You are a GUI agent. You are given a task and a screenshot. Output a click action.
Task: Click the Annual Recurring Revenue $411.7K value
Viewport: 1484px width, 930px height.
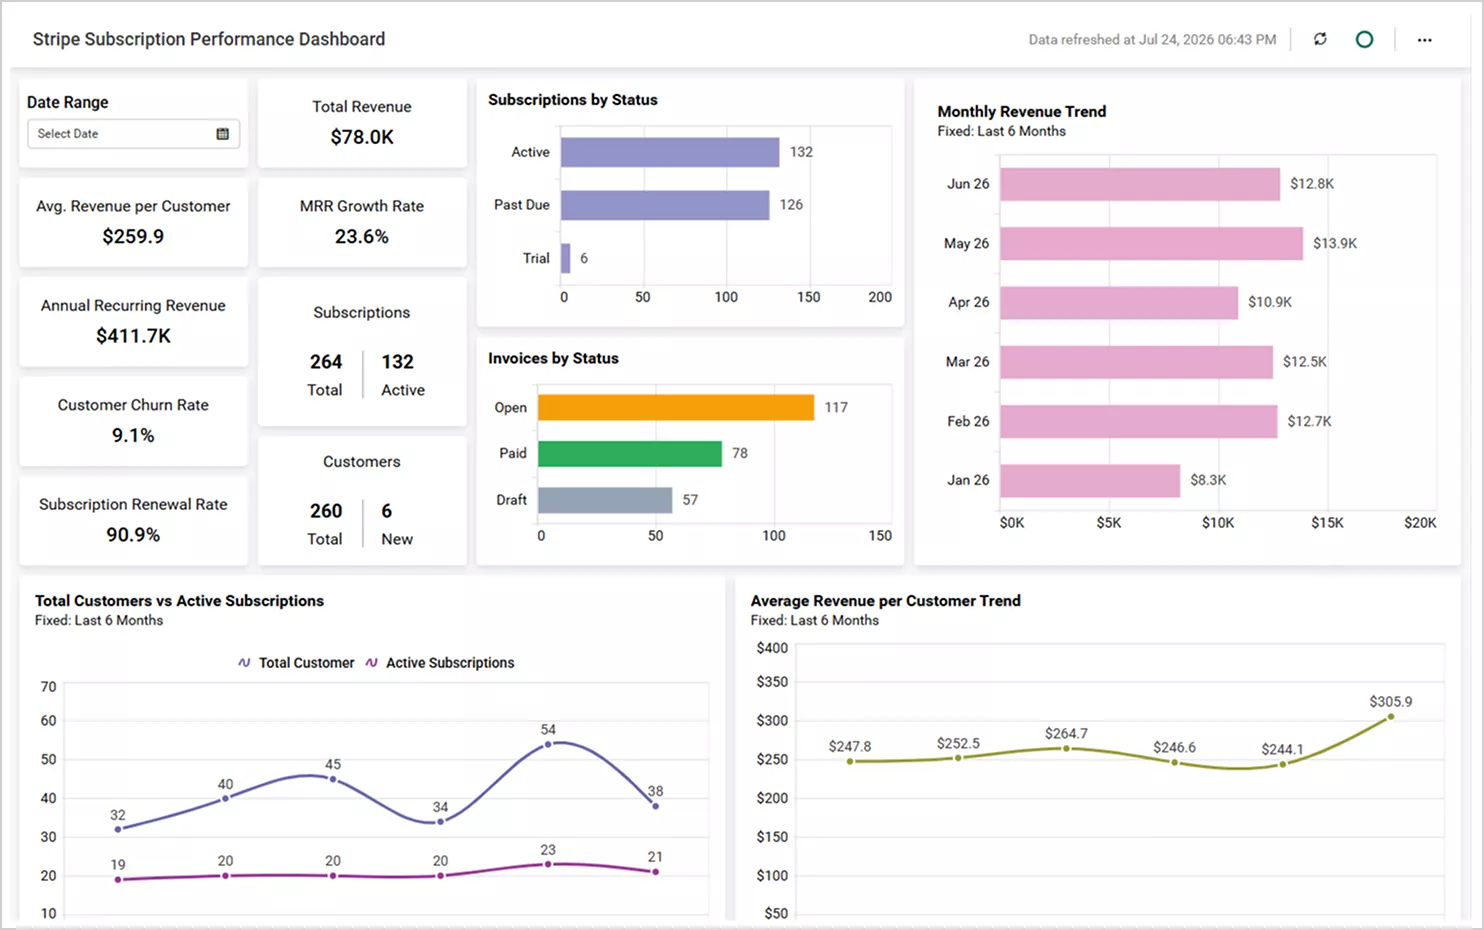(x=133, y=336)
